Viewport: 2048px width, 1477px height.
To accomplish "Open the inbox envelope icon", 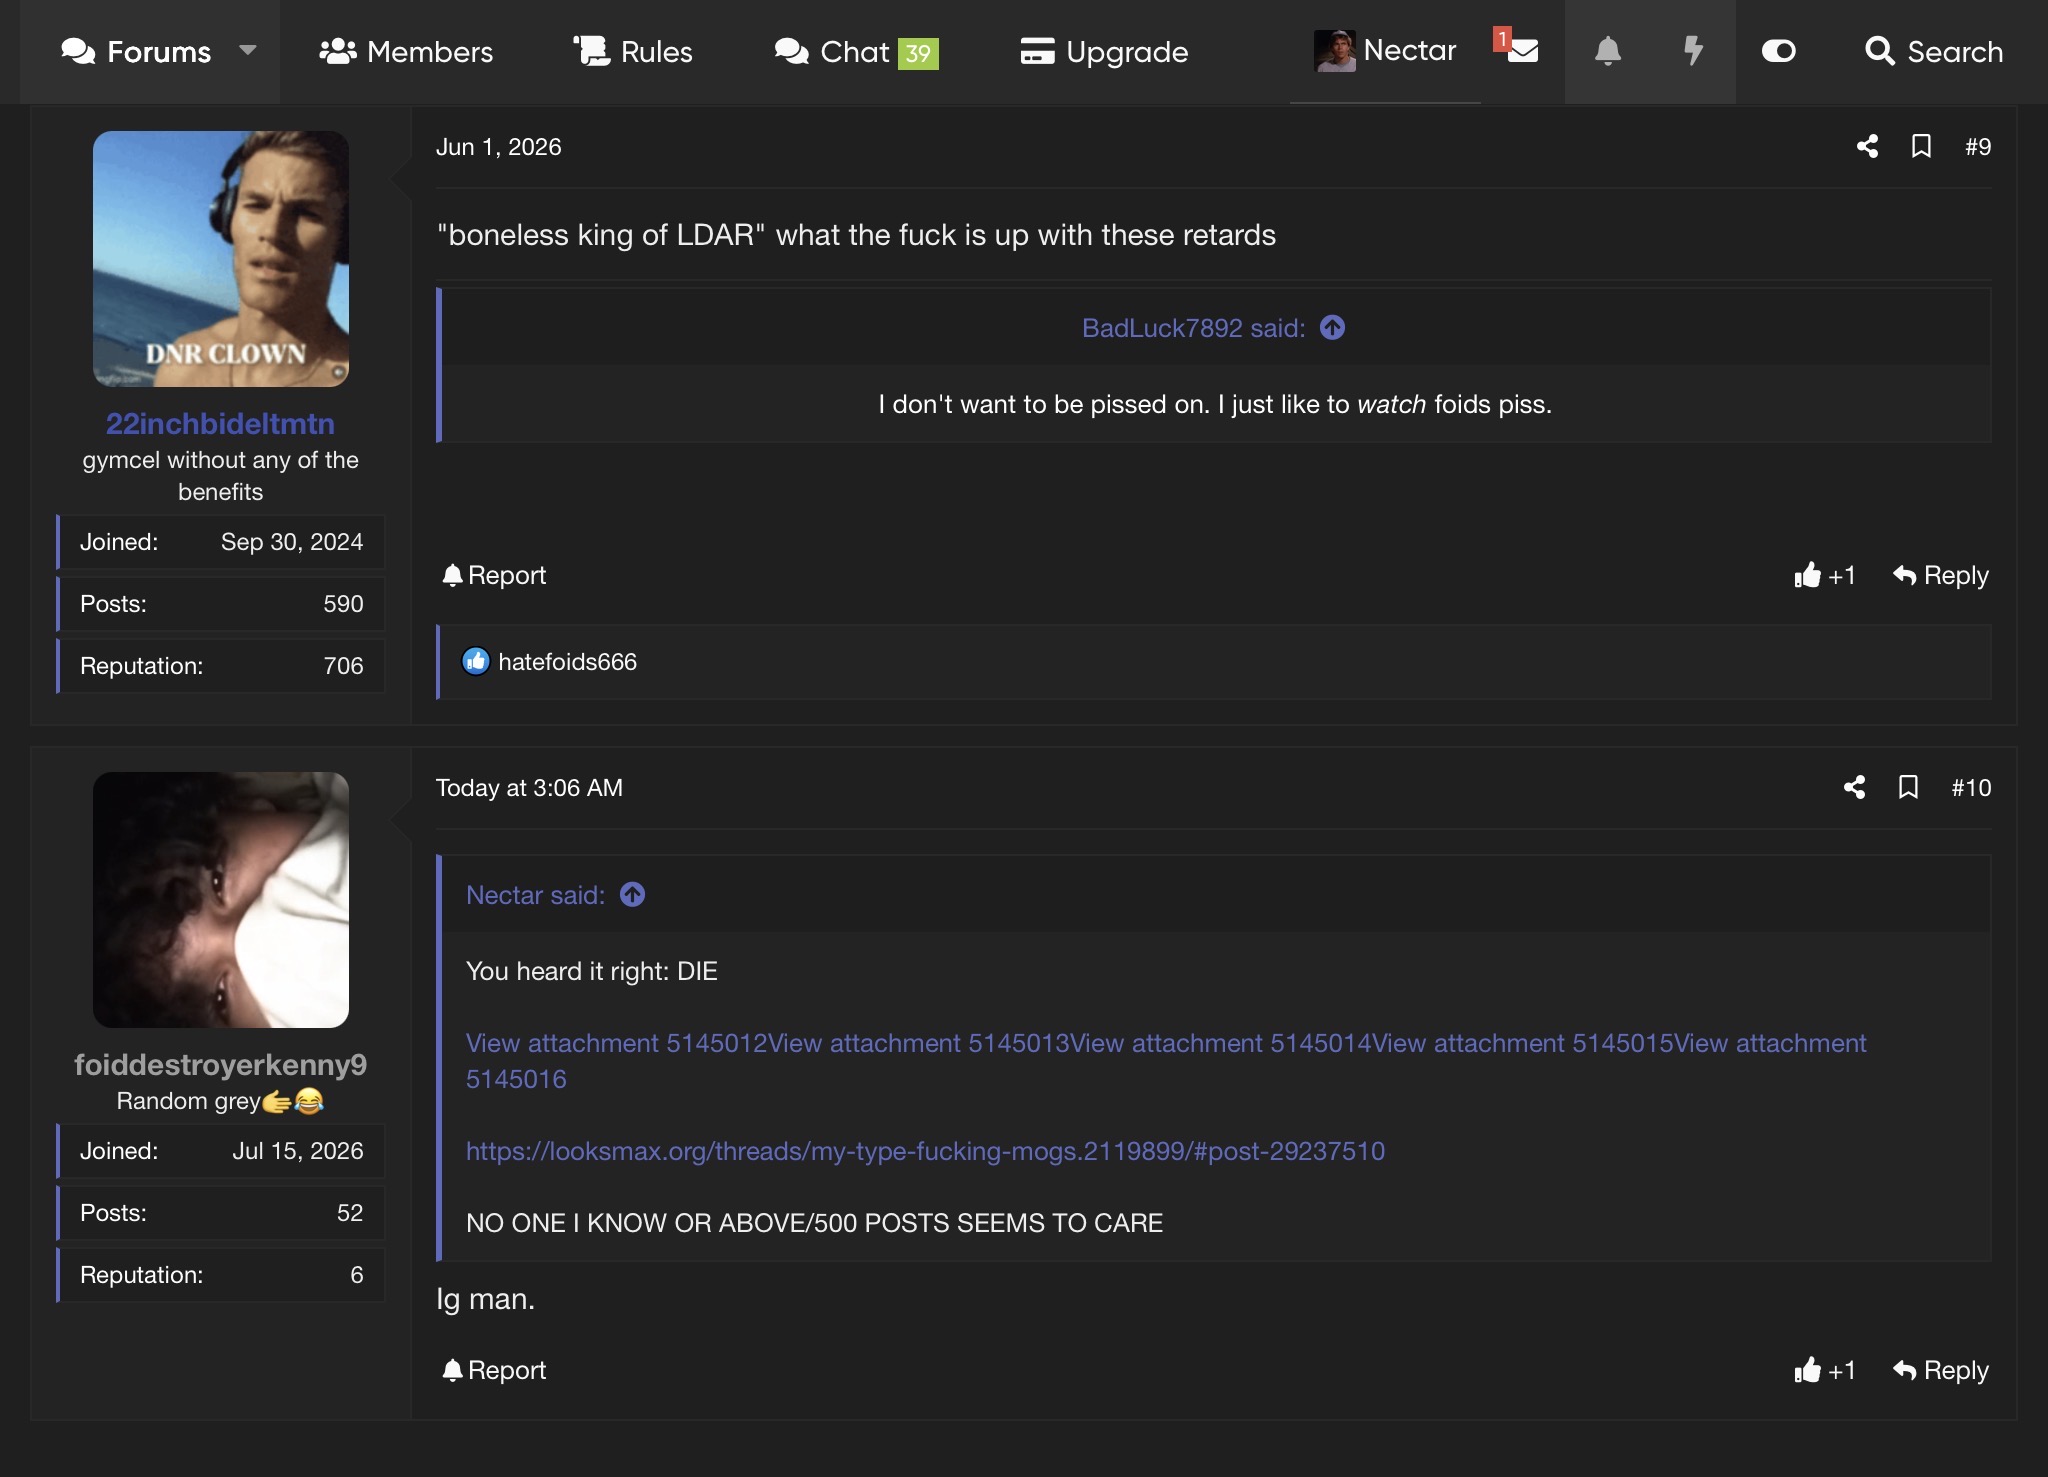I will tap(1522, 51).
